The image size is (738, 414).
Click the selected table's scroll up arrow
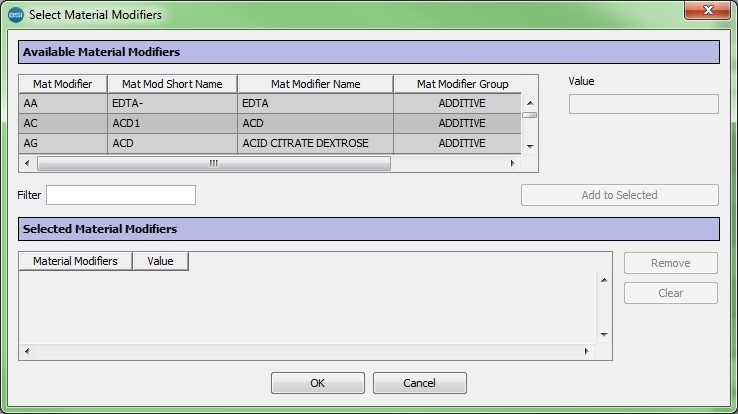[604, 280]
